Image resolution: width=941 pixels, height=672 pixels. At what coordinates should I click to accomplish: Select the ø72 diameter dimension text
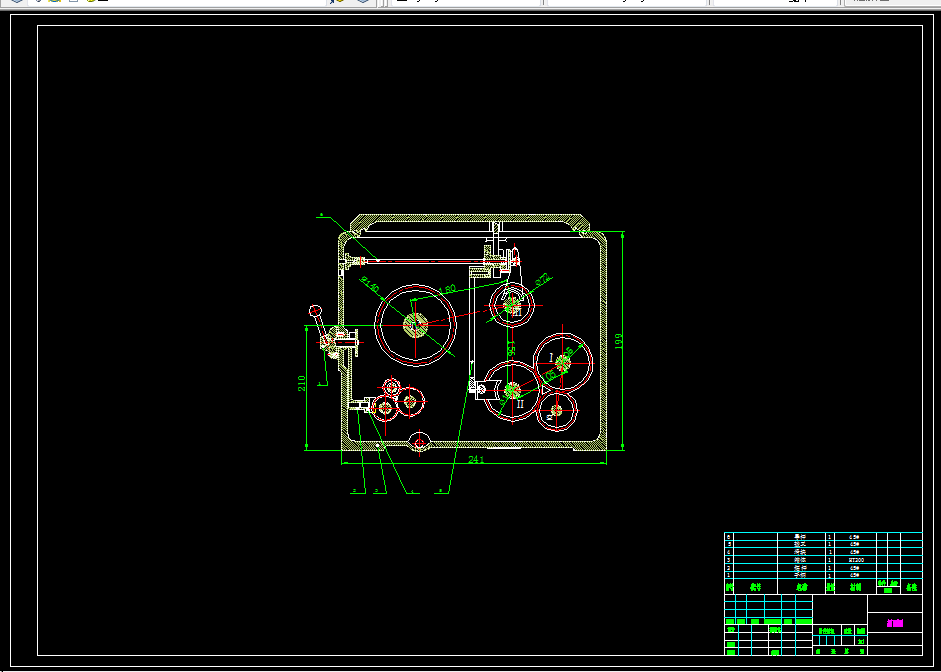543,279
